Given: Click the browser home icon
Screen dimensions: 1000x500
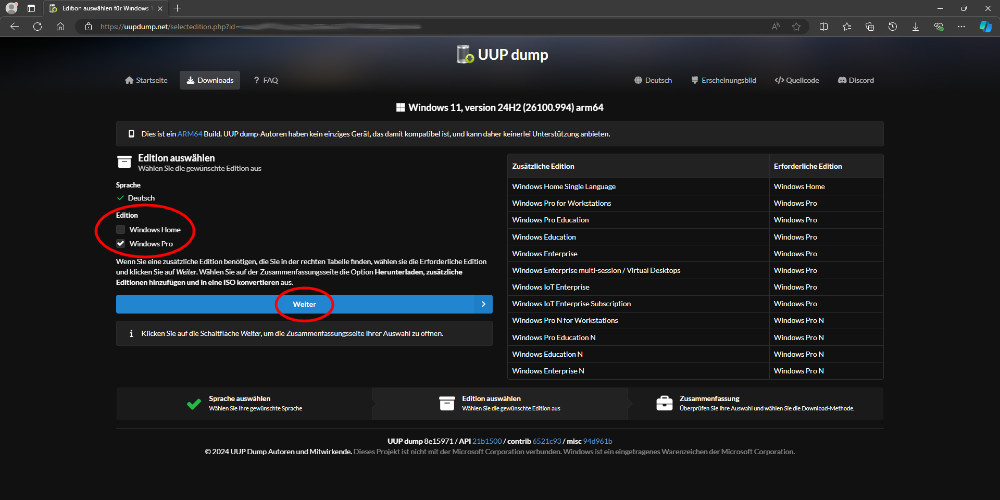Looking at the screenshot, I should [x=61, y=27].
